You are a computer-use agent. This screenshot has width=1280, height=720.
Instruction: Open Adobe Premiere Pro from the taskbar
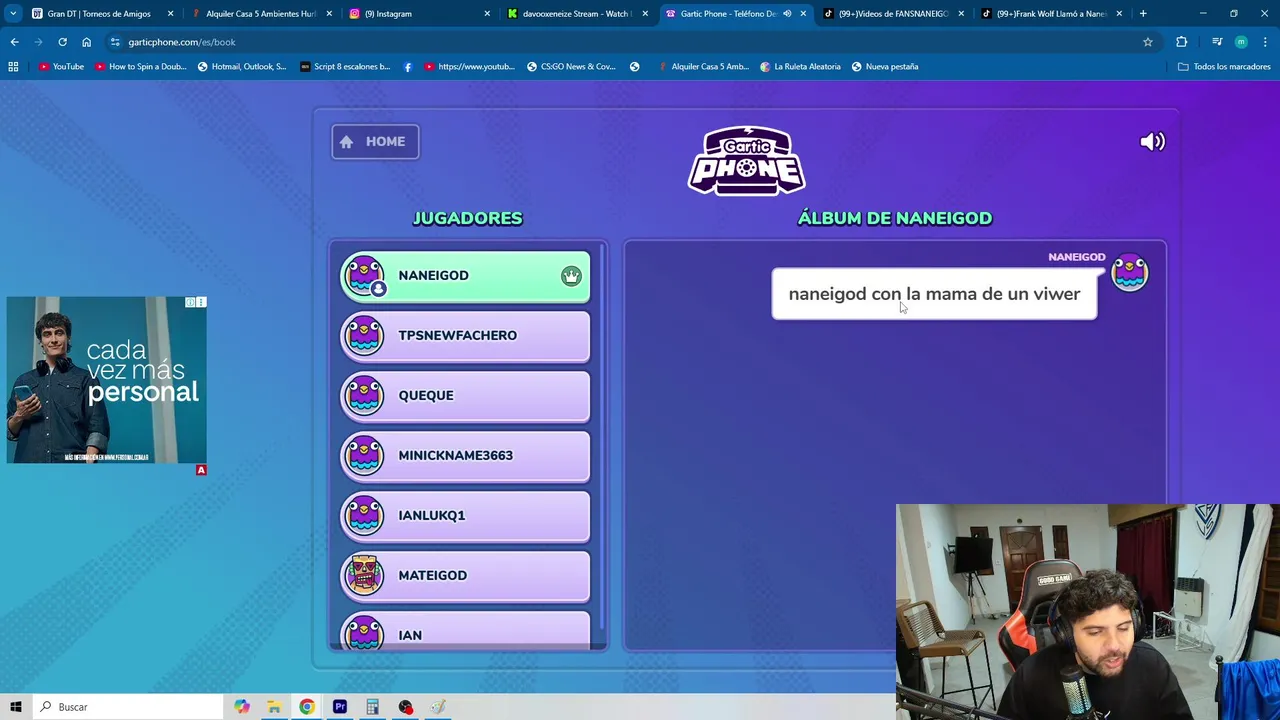[x=340, y=707]
